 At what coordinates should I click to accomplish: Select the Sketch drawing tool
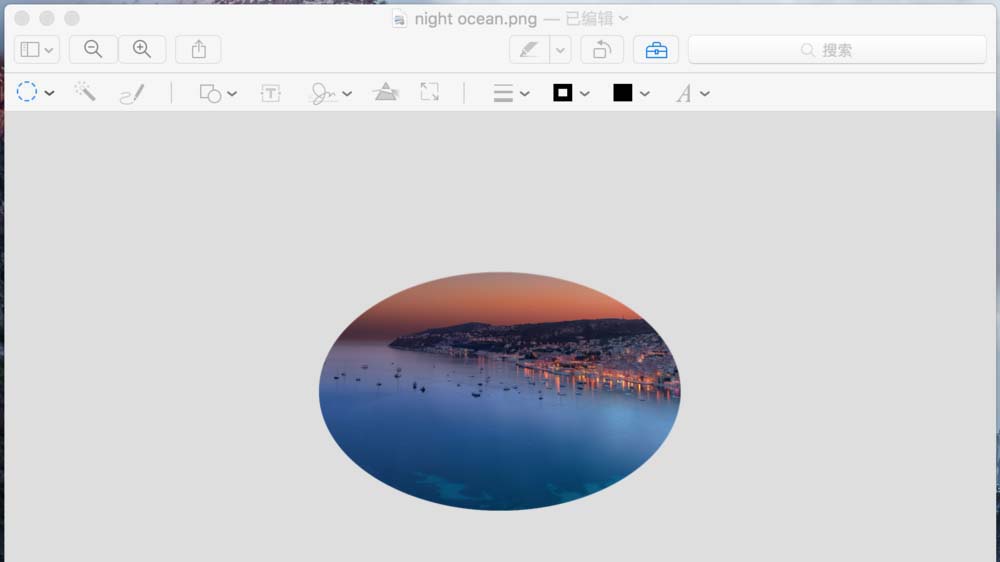click(132, 93)
